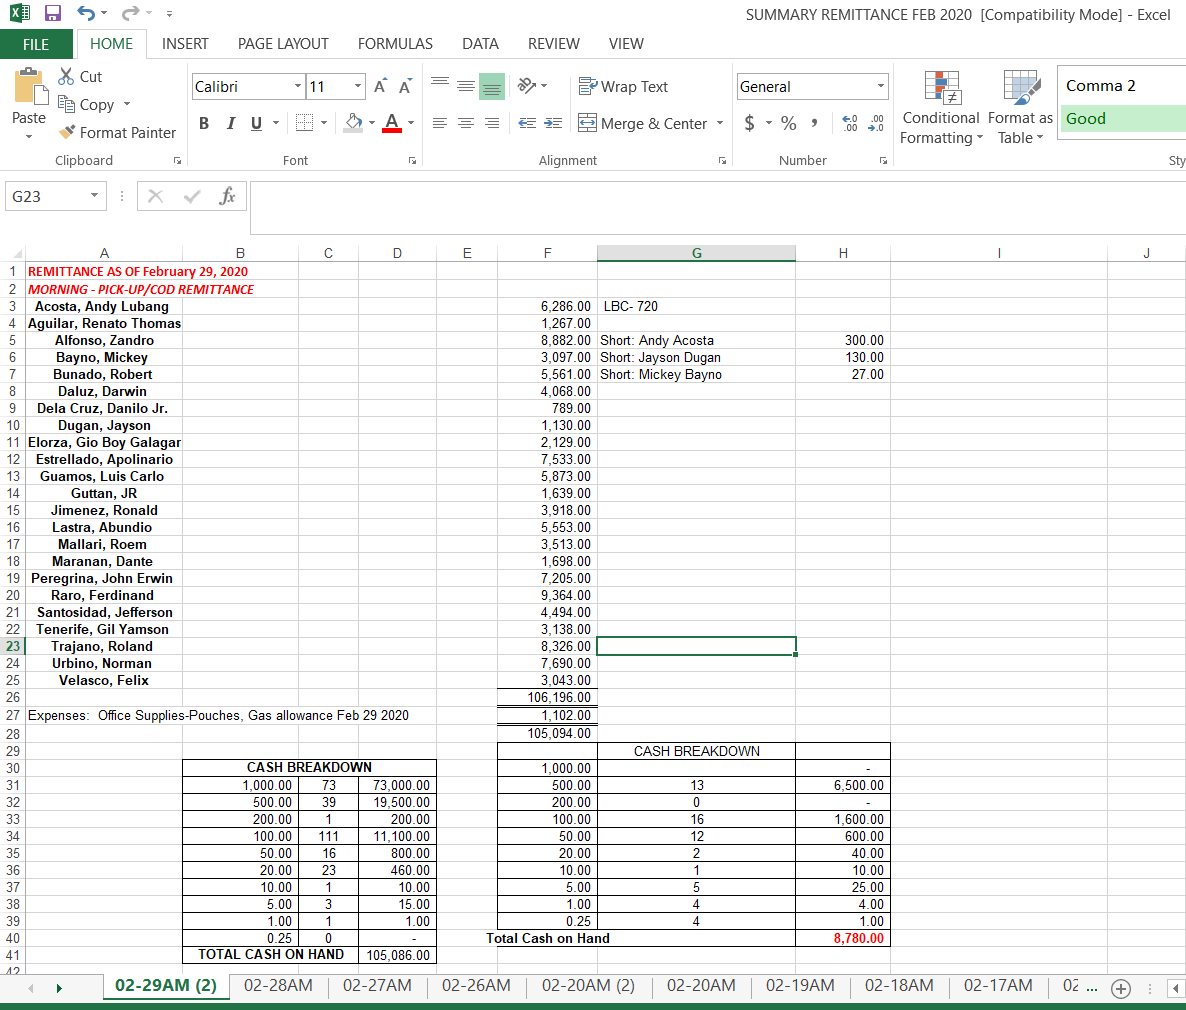Image resolution: width=1186 pixels, height=1010 pixels.
Task: Open the General number format dropdown
Action: 880,86
